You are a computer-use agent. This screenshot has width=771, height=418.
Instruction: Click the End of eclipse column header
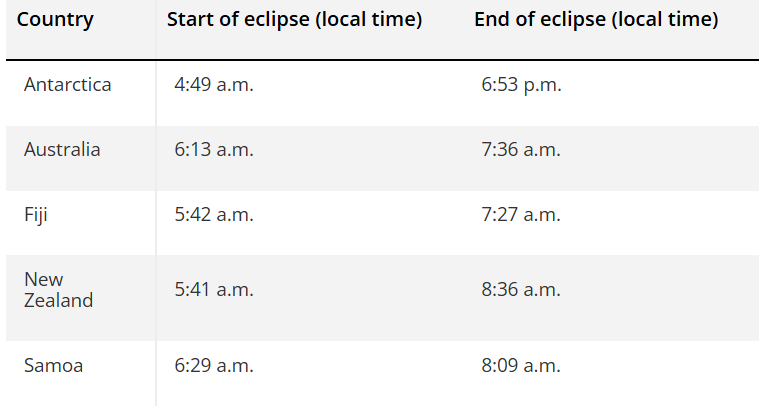[596, 21]
